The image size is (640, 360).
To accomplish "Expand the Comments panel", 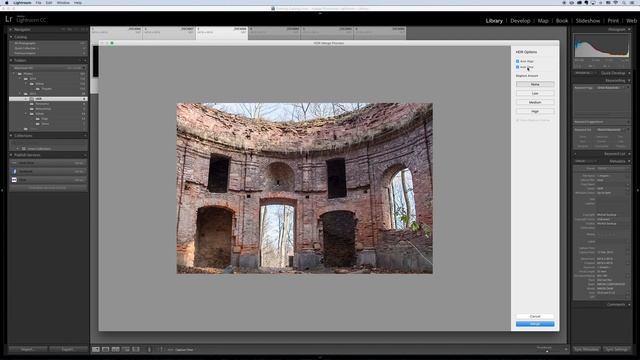I will (x=629, y=304).
